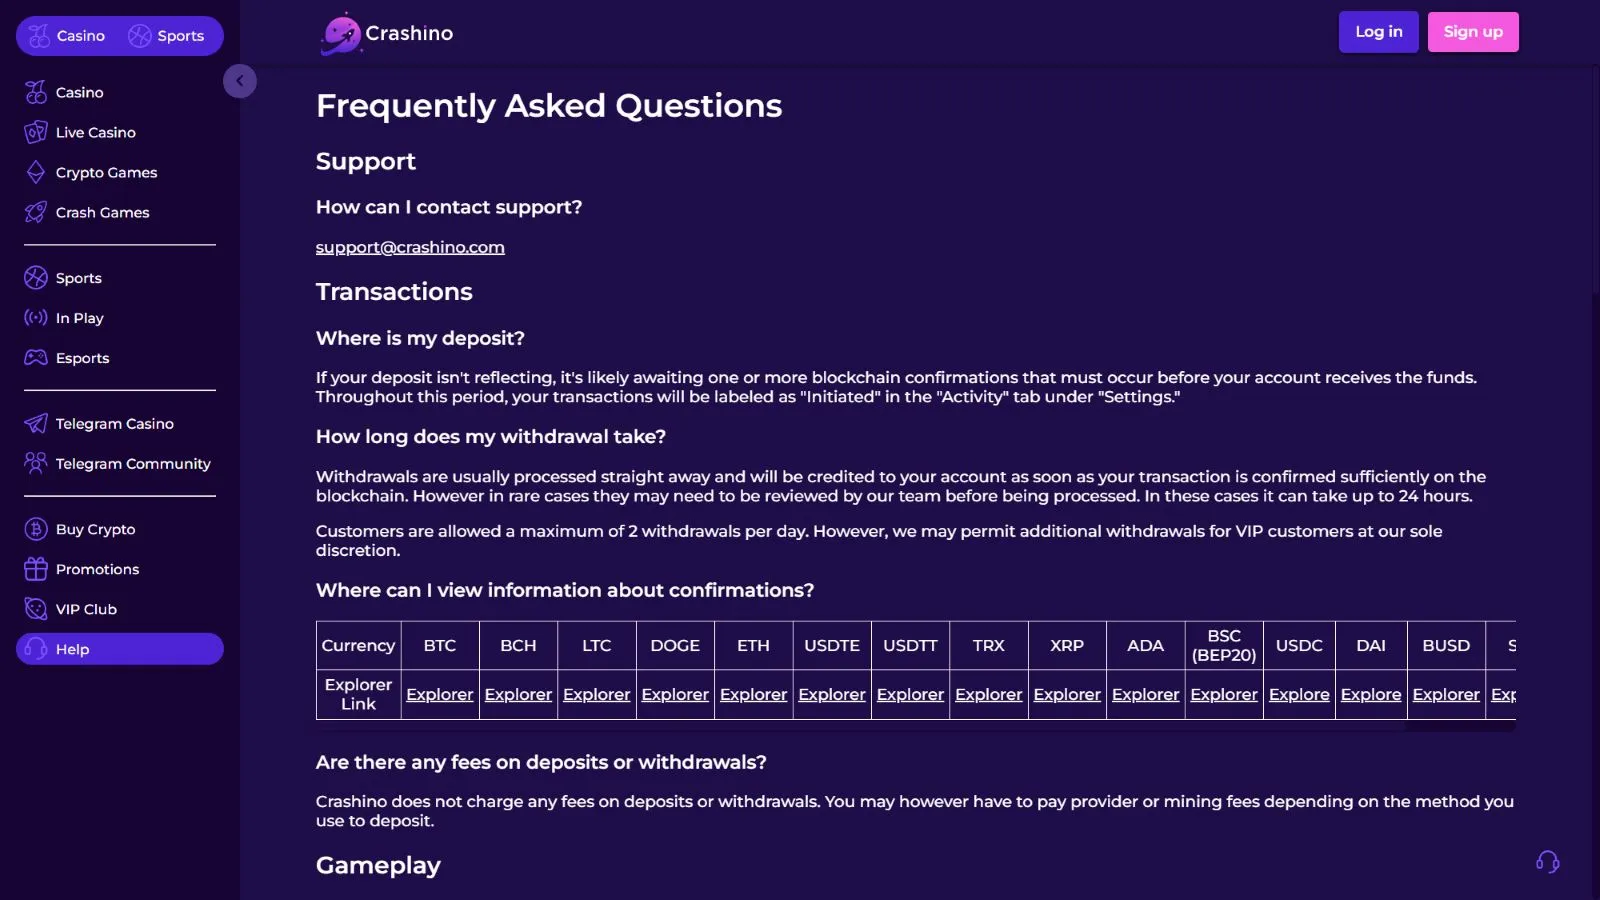This screenshot has width=1600, height=900.
Task: Open the support@crashino.com email link
Action: (410, 247)
